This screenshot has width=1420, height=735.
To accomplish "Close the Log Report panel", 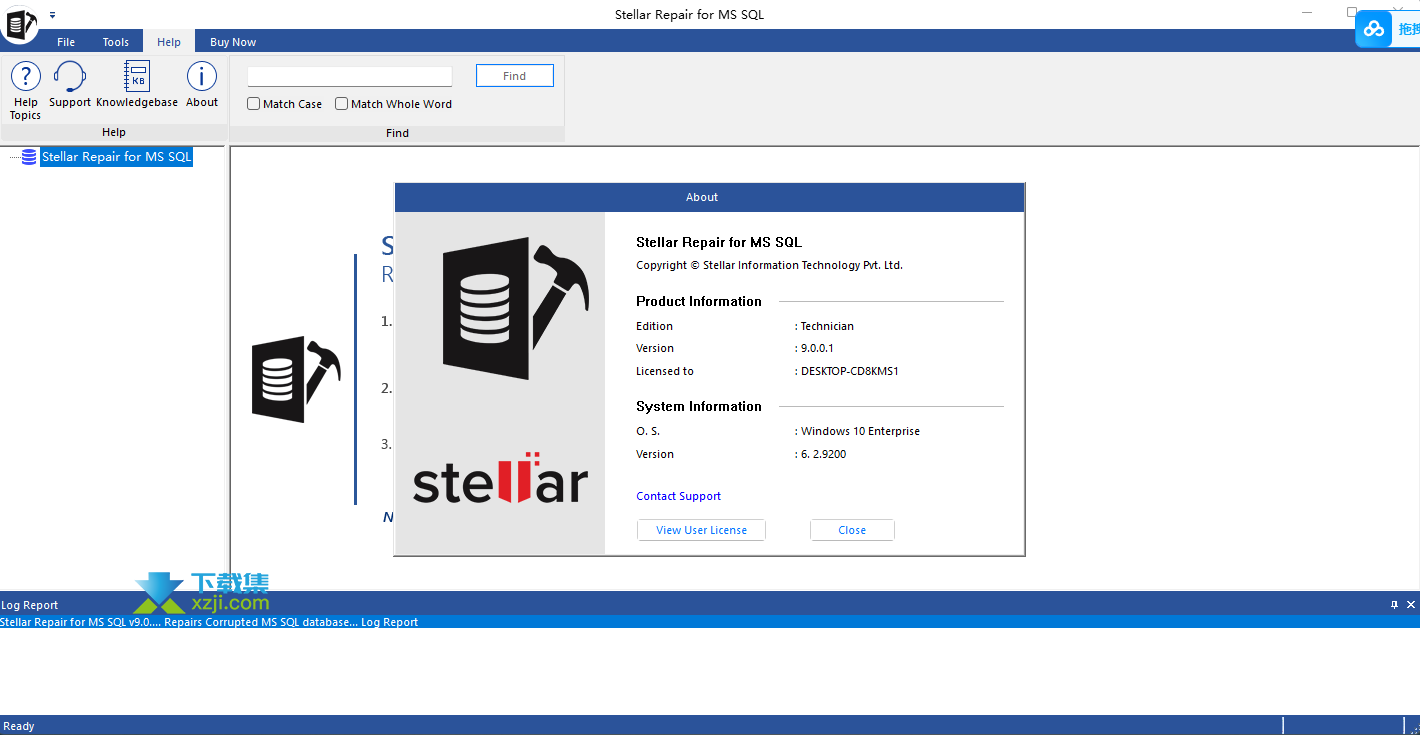I will [1411, 605].
